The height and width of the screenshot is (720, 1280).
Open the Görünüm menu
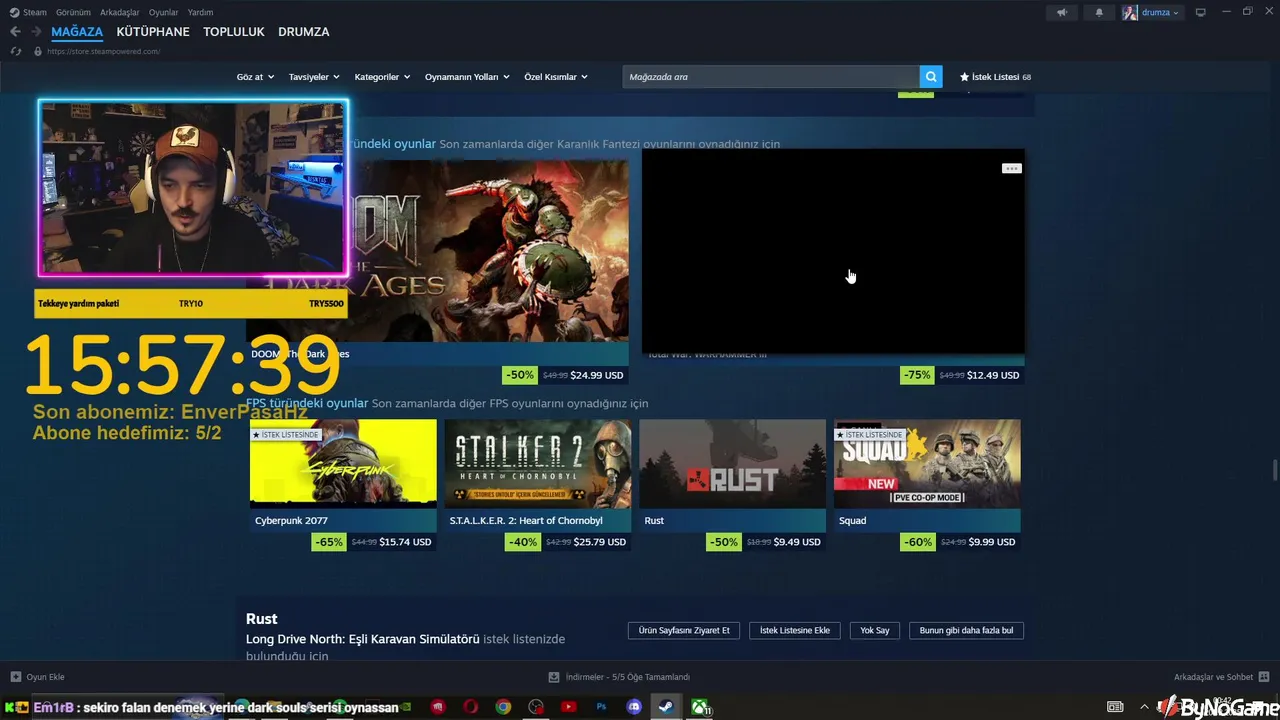point(73,12)
